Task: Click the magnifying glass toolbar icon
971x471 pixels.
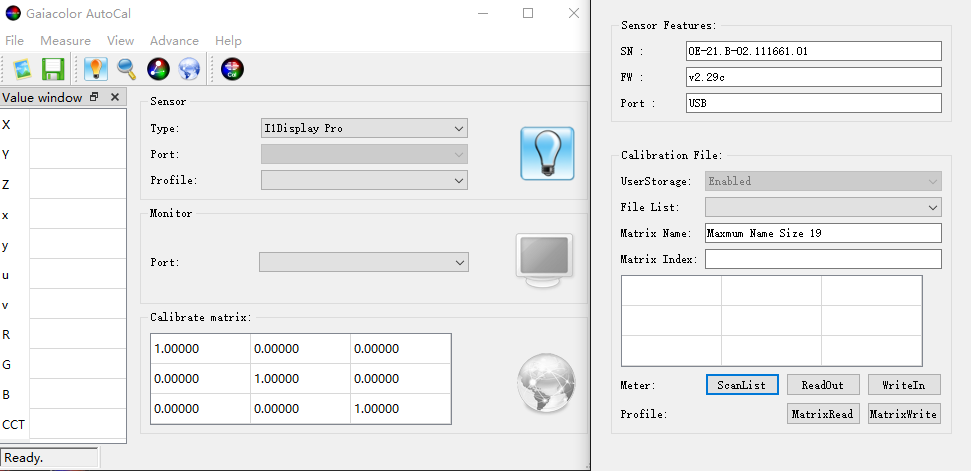Action: point(127,69)
